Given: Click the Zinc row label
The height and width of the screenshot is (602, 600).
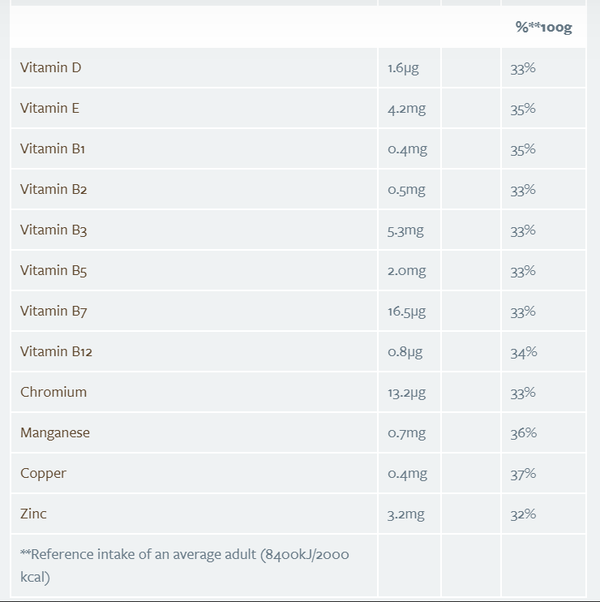Looking at the screenshot, I should coord(34,514).
